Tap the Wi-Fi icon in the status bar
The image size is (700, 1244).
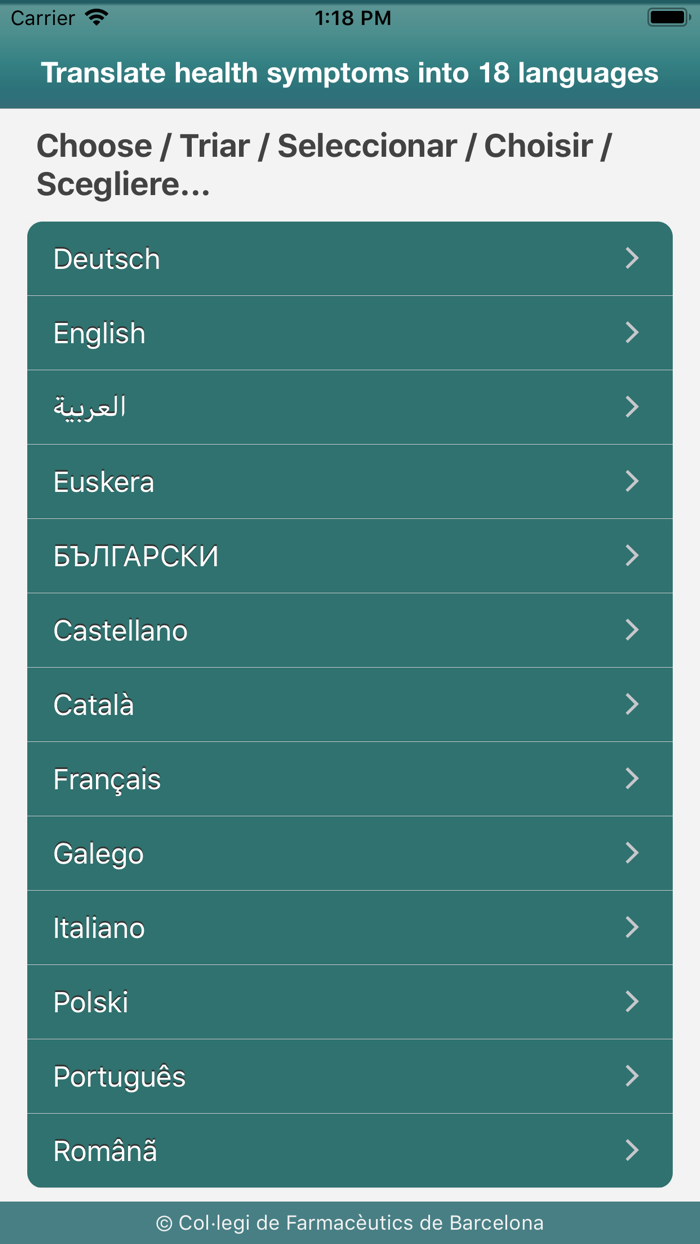point(95,16)
